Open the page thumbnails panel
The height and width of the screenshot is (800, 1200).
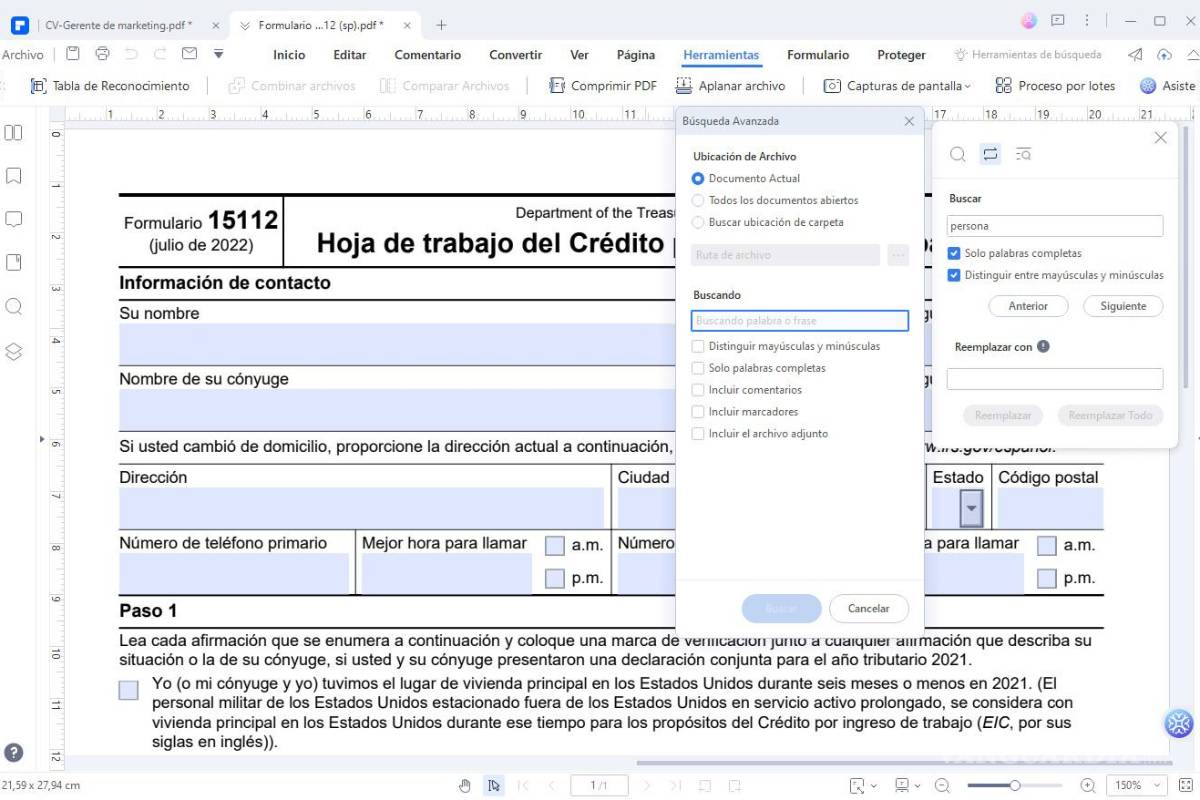point(13,131)
